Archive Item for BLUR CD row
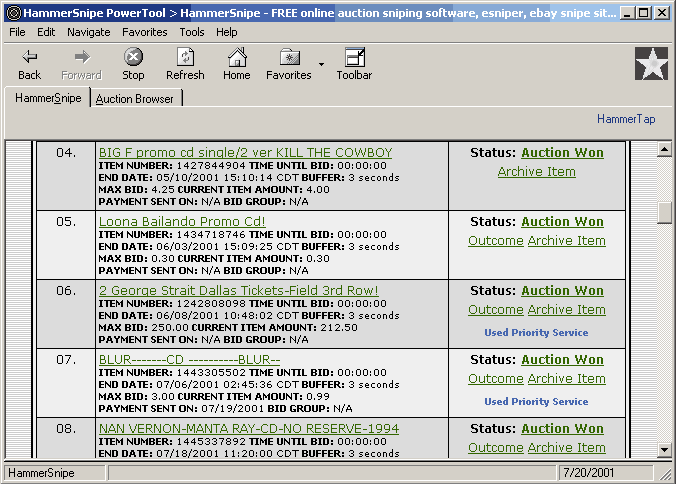677x484 pixels. click(x=566, y=379)
